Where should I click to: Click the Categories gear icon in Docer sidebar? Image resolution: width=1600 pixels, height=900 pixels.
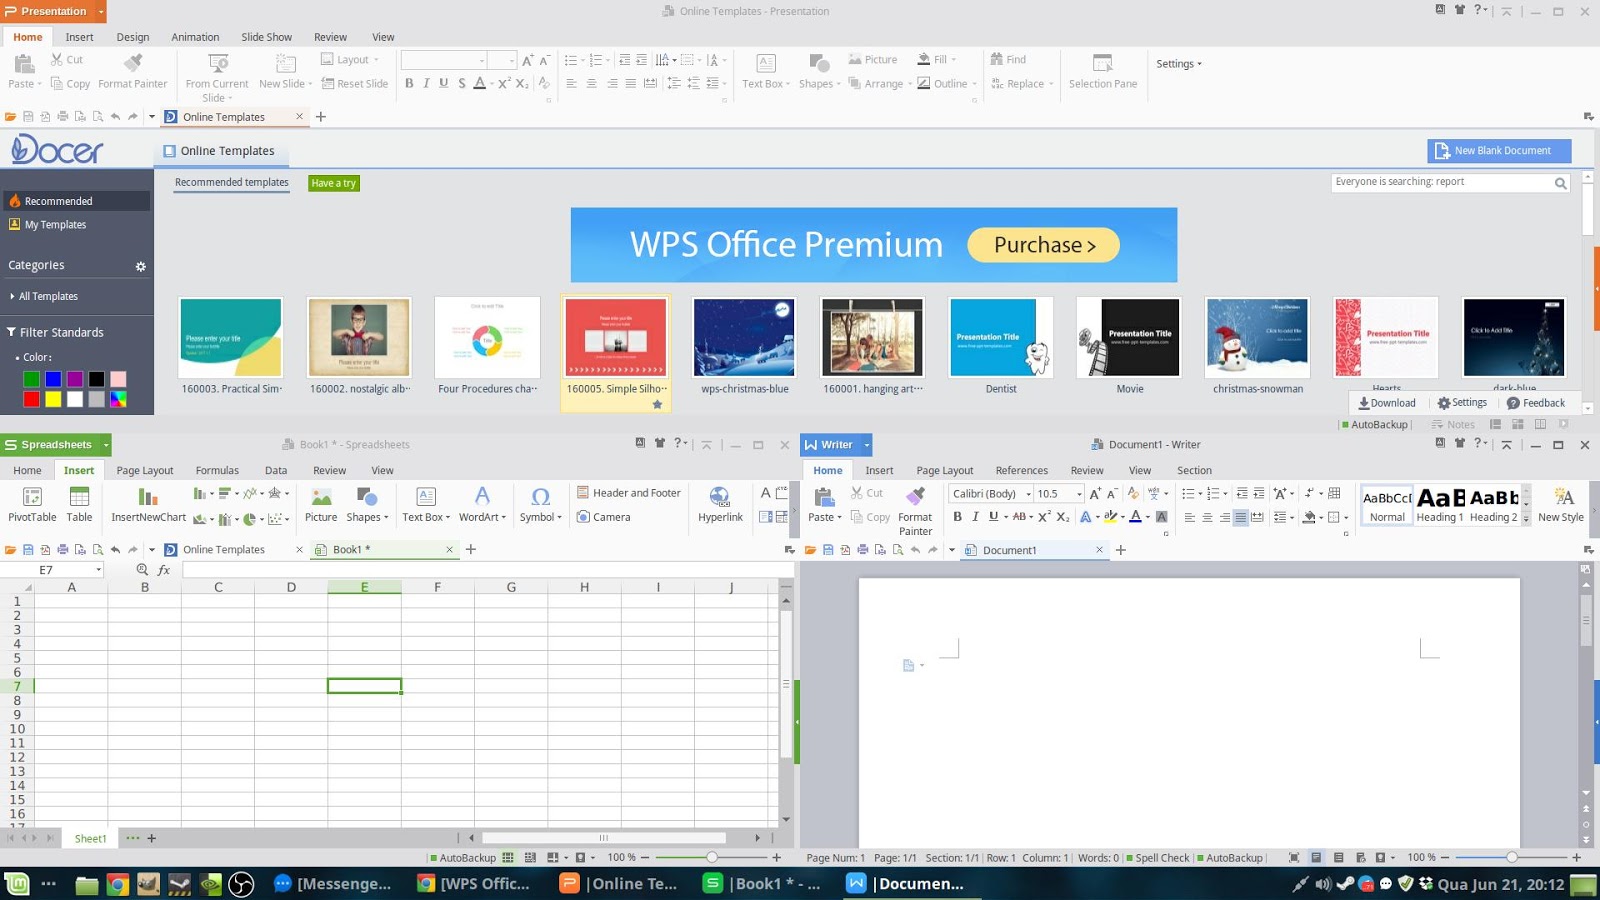[141, 267]
